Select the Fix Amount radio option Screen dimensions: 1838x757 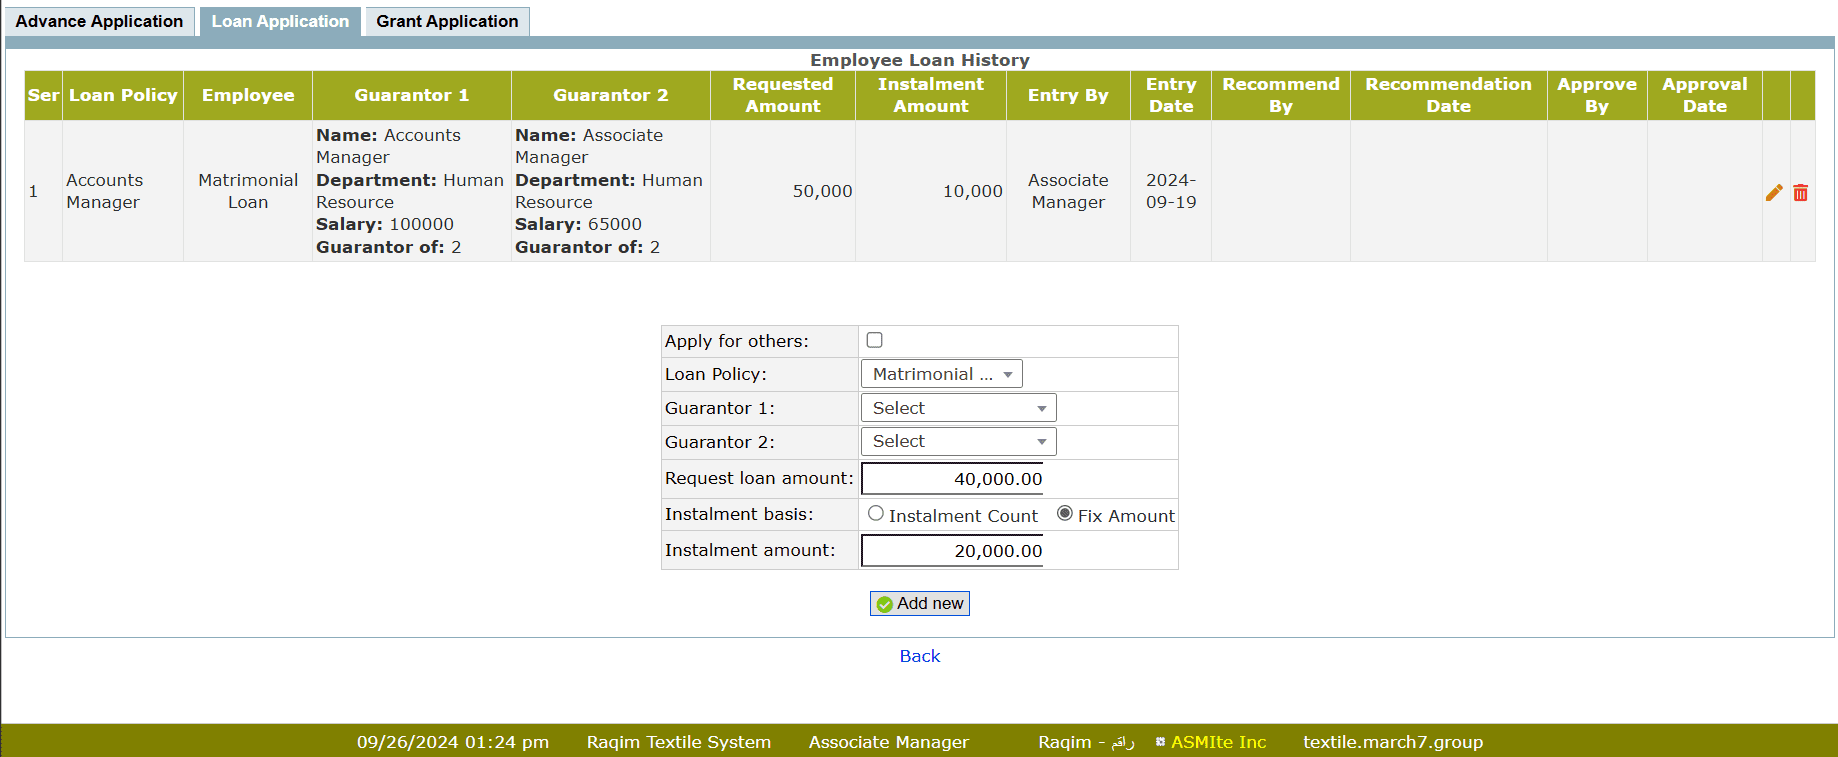[x=1065, y=514]
